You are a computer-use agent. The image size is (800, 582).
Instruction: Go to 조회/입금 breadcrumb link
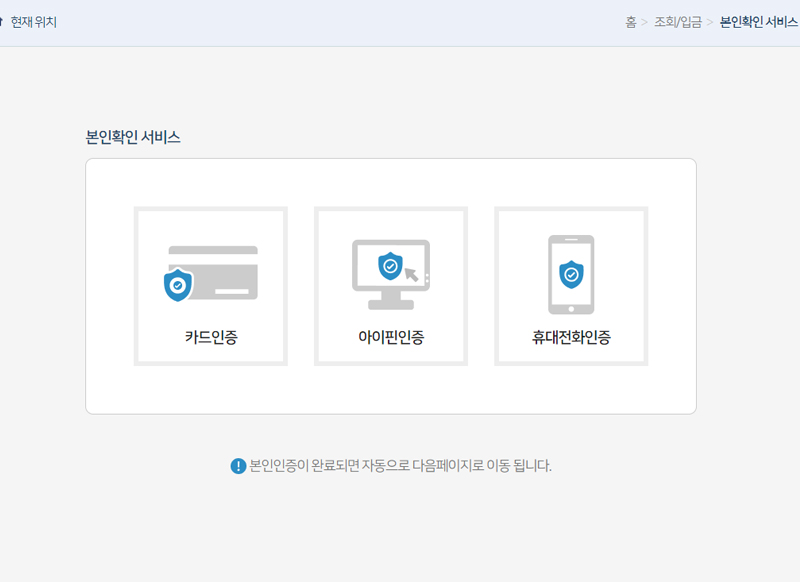678,22
